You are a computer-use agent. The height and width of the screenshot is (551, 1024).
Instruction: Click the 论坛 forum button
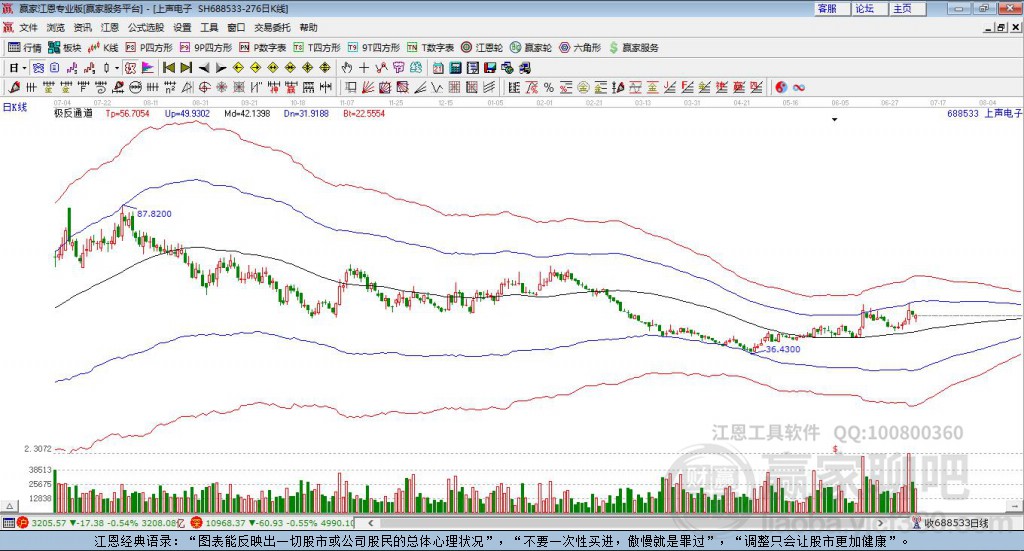[870, 8]
